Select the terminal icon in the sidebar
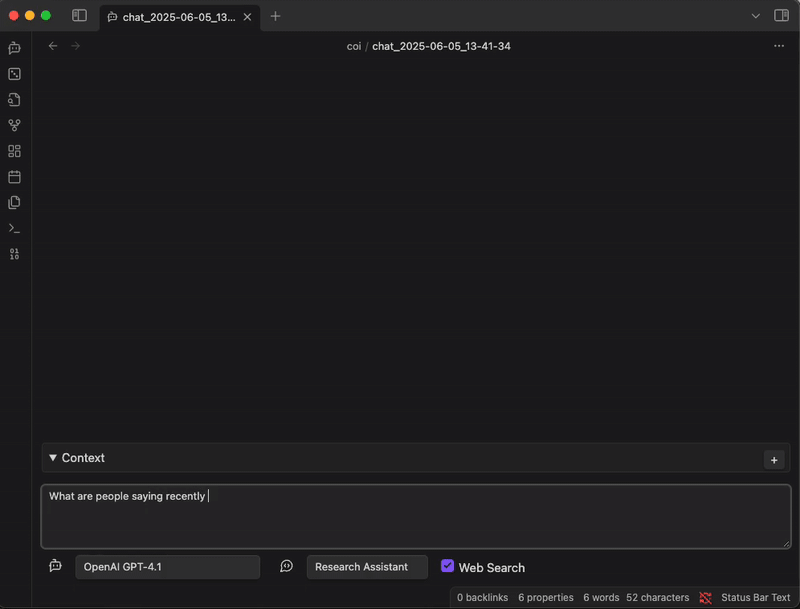This screenshot has width=800, height=609. click(13, 228)
